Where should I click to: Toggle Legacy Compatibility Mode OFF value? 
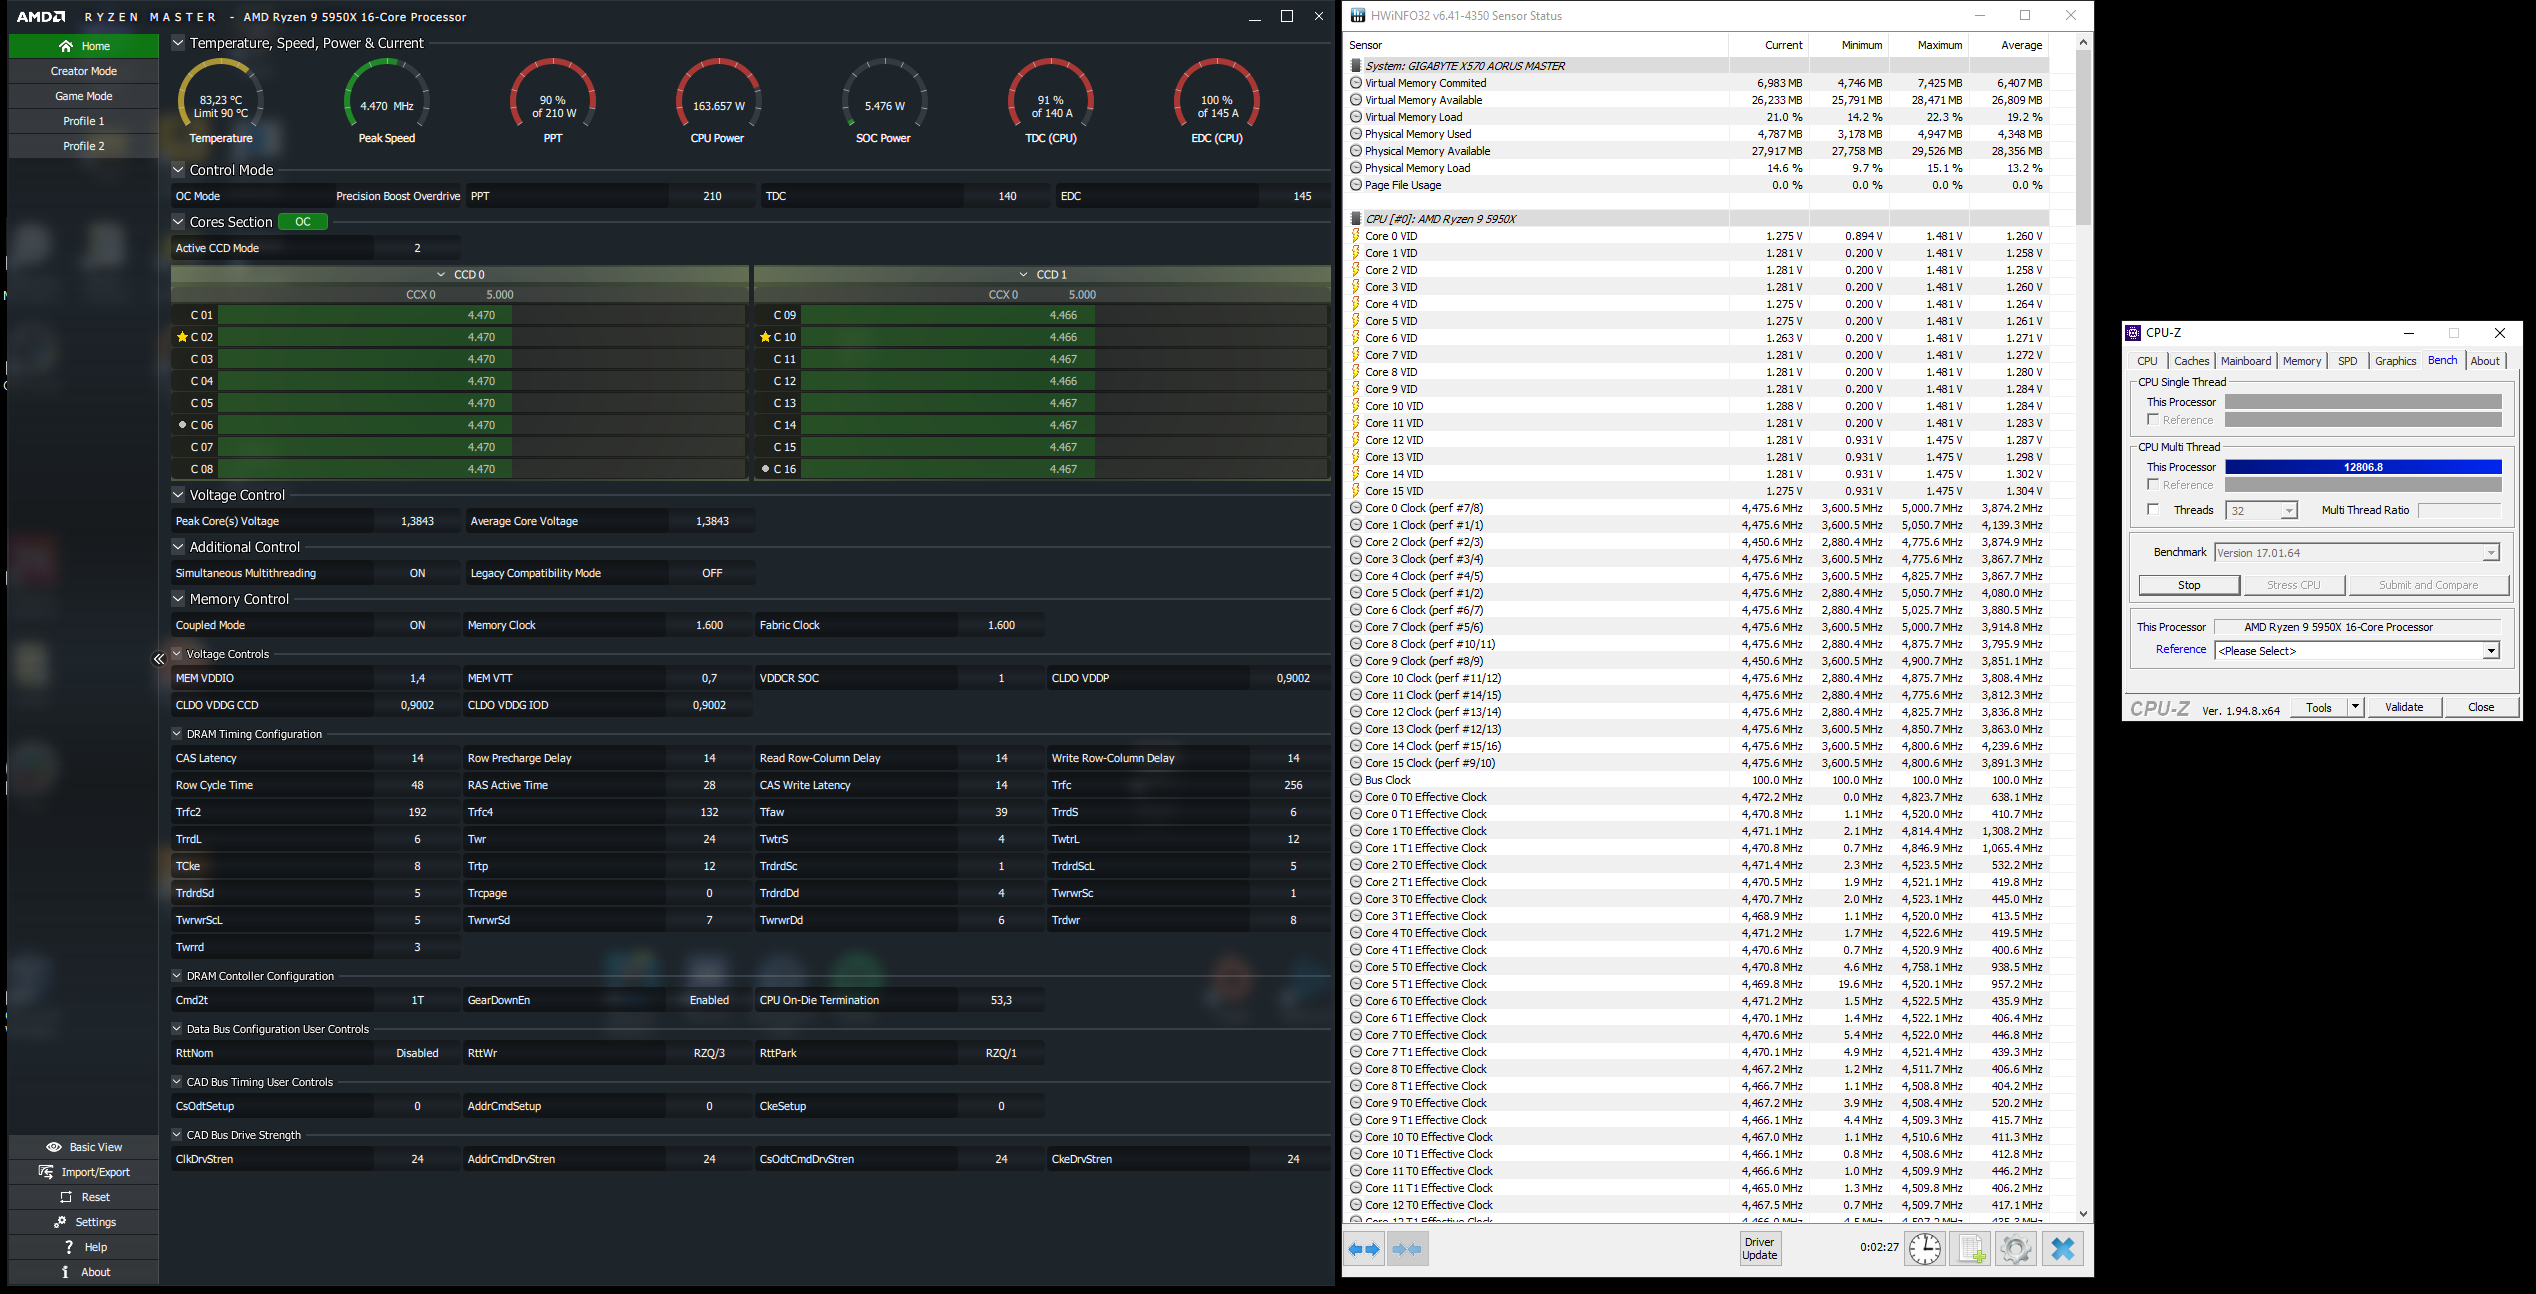coord(712,573)
